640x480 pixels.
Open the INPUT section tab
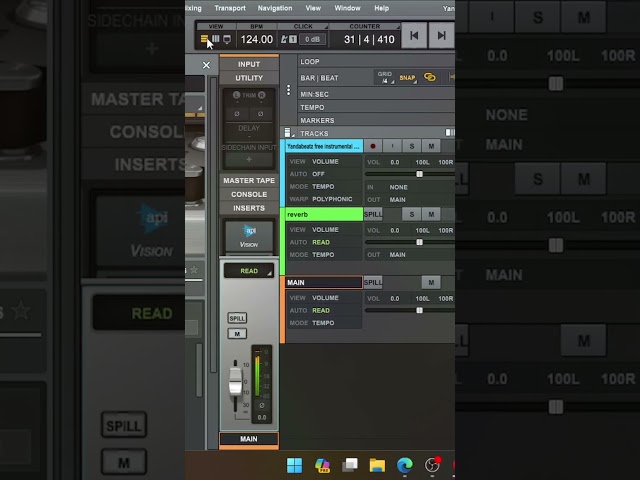pos(249,64)
